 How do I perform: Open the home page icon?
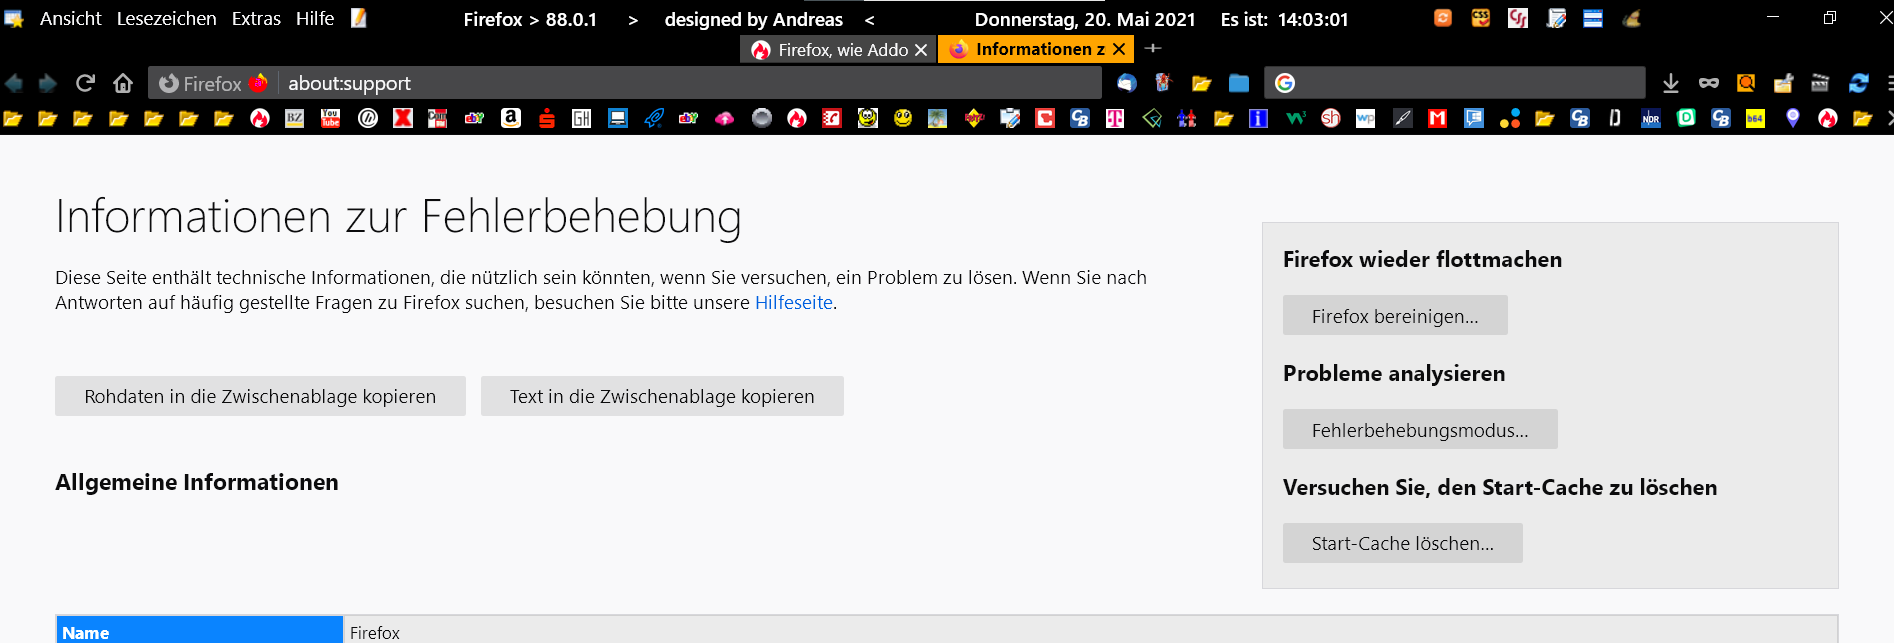click(x=123, y=83)
